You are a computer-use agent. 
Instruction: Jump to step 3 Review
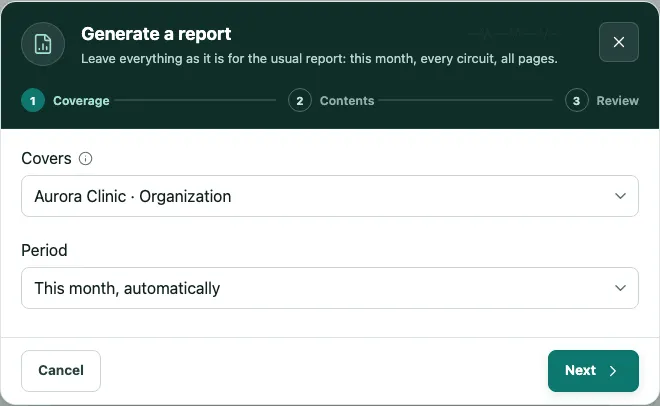click(x=602, y=101)
